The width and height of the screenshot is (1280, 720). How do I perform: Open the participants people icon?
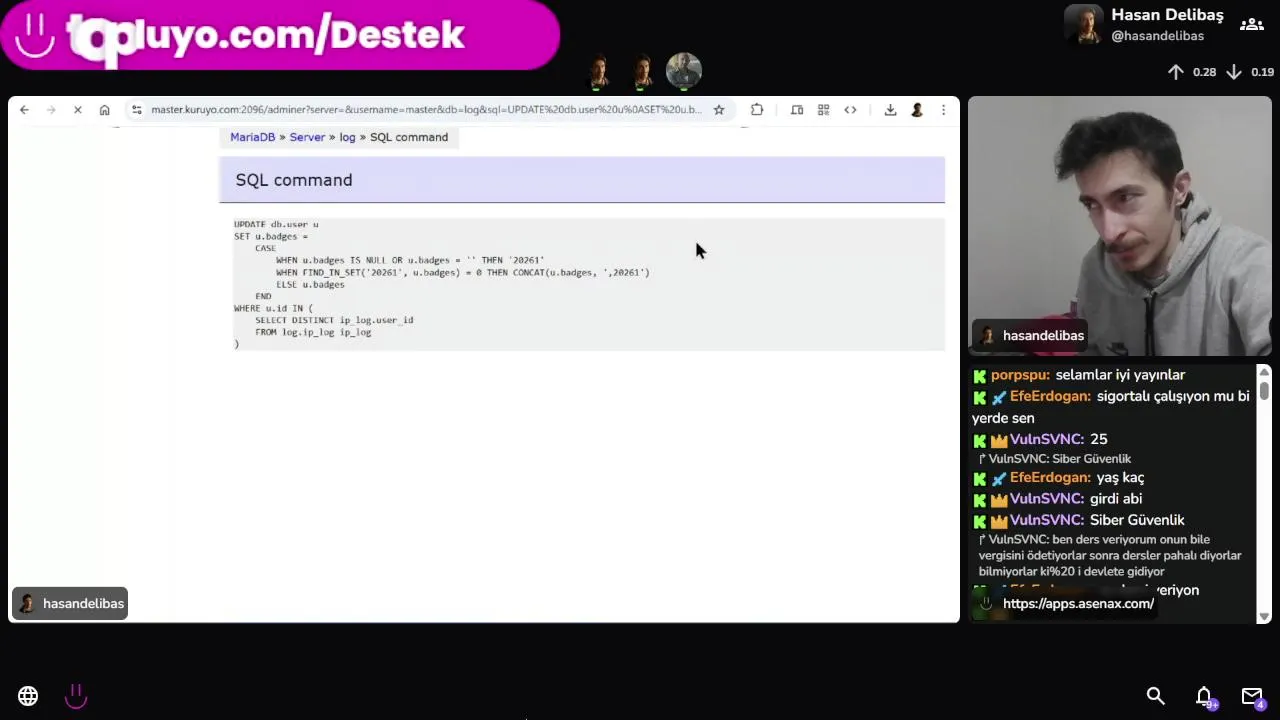click(x=1252, y=25)
